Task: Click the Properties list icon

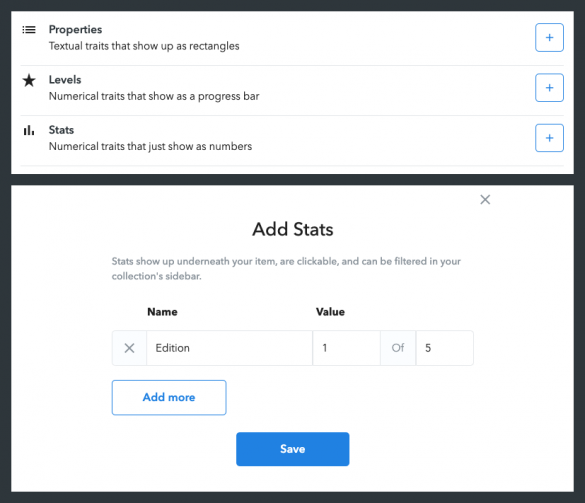Action: (29, 29)
